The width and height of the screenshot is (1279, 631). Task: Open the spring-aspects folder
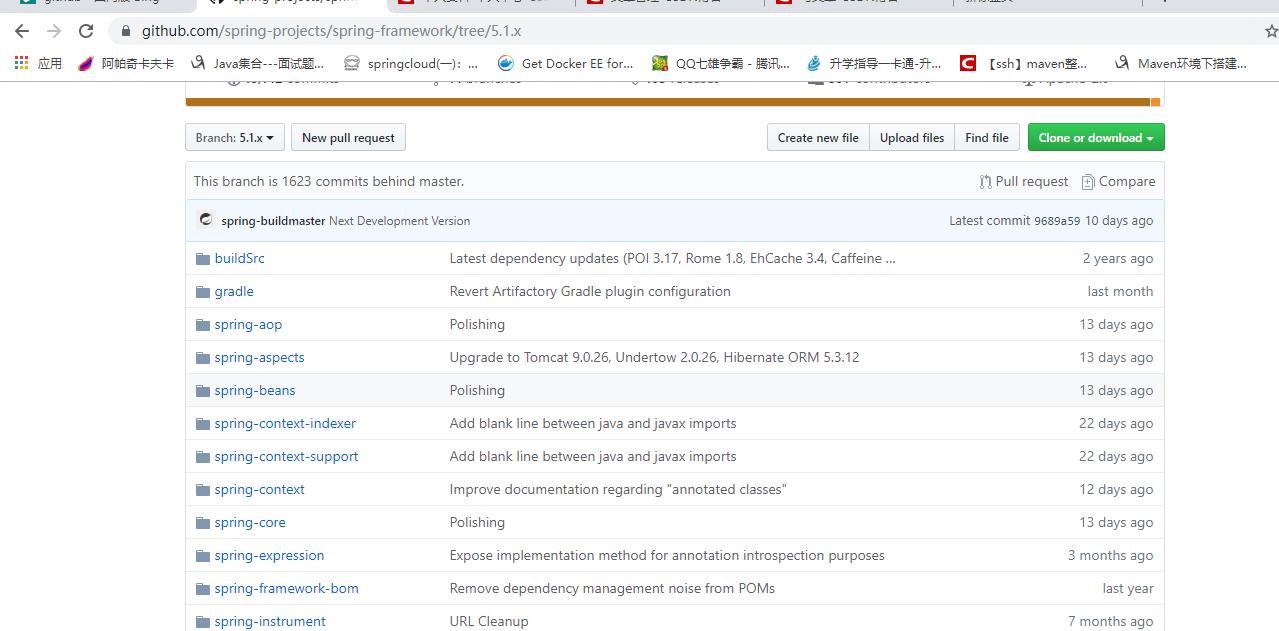(x=259, y=357)
